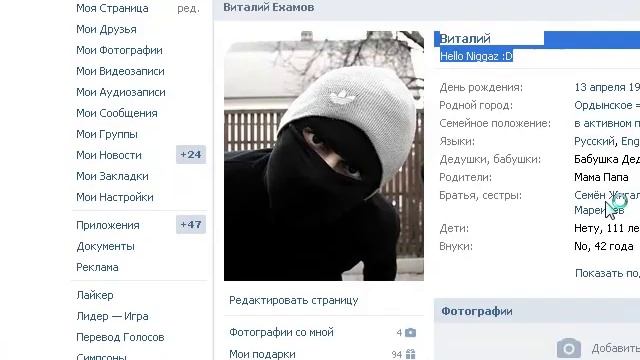640x360 pixels.
Task: Click gift icon beside count 94
Action: 411,354
